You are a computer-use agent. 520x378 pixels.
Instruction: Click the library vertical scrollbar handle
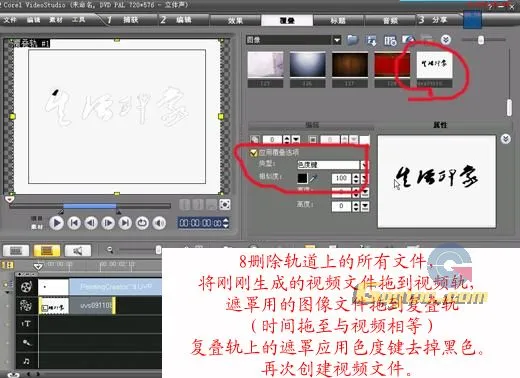tap(509, 108)
